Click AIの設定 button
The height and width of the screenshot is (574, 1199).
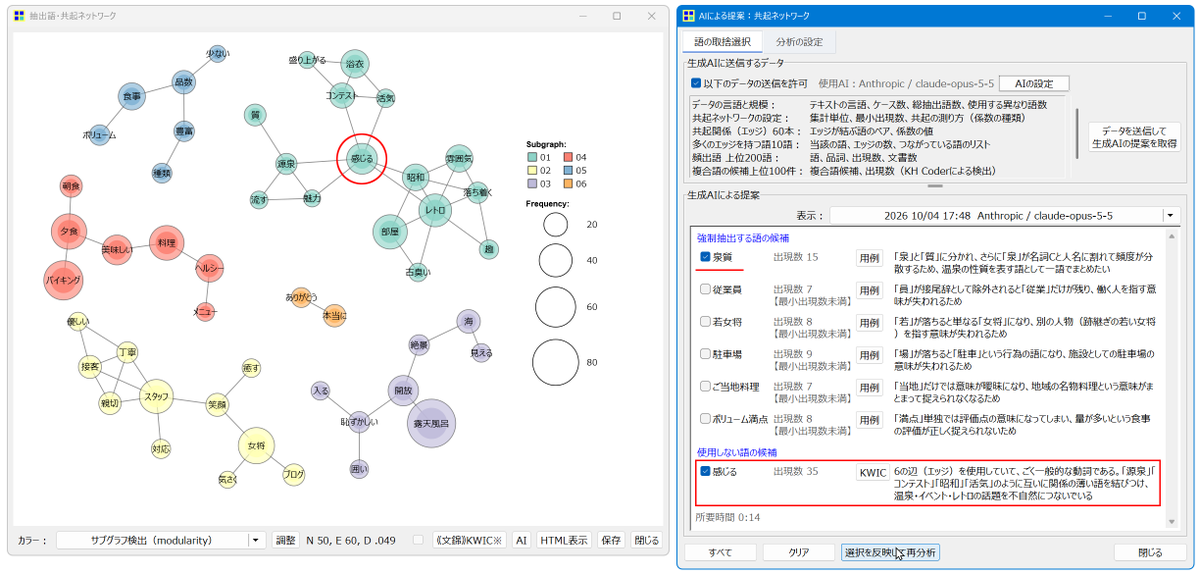[1033, 83]
